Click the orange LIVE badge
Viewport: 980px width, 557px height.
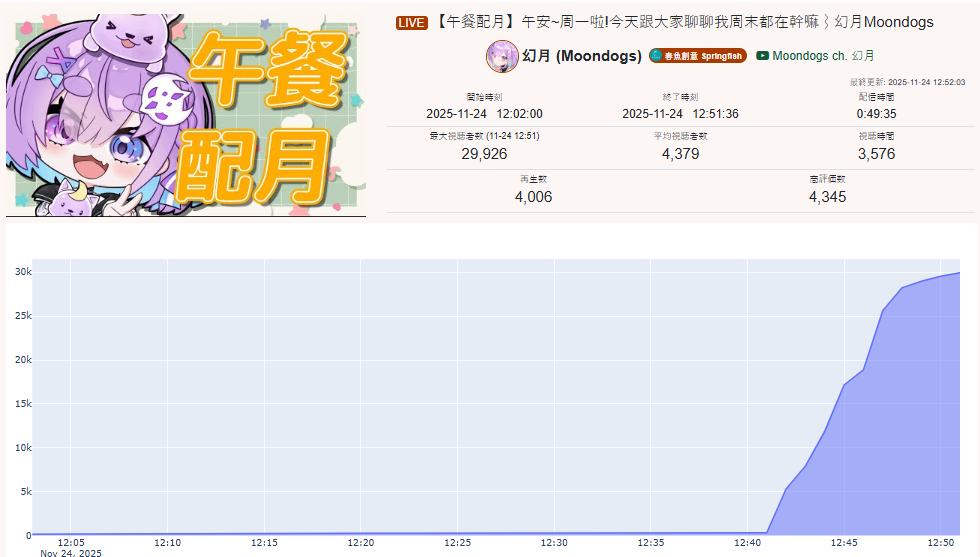tap(412, 23)
